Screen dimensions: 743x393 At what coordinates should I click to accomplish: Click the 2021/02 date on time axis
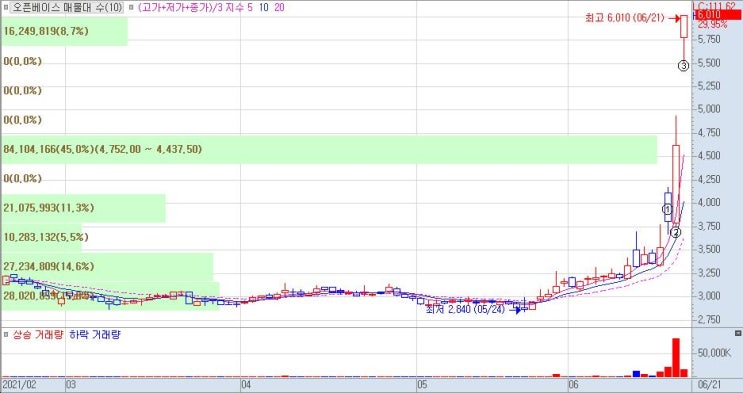pyautogui.click(x=18, y=384)
